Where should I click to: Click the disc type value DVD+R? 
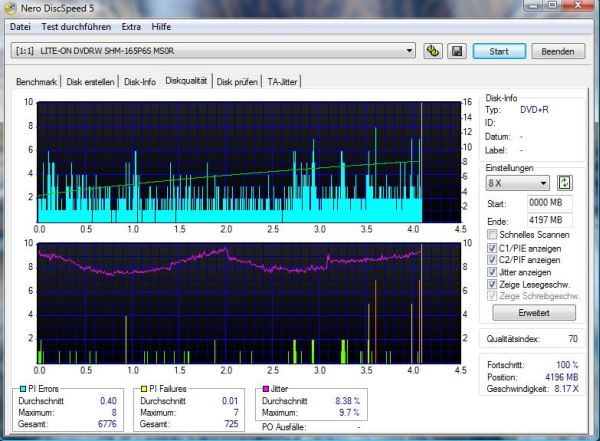coord(534,110)
